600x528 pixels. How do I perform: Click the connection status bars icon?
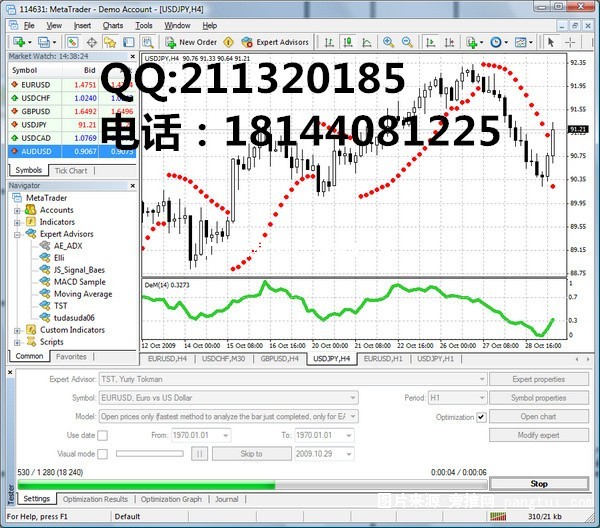498,517
